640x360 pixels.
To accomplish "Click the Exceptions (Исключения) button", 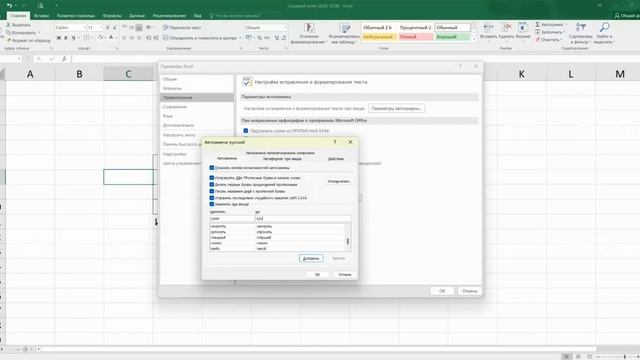I will pos(339,181).
